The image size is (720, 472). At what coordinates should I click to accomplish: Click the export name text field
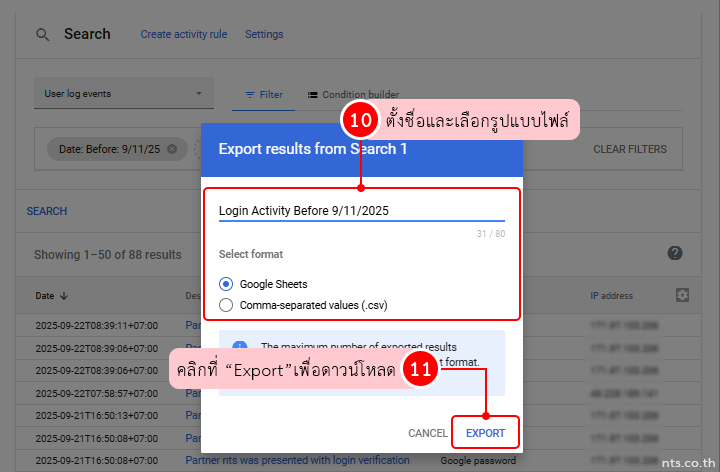[x=361, y=210]
